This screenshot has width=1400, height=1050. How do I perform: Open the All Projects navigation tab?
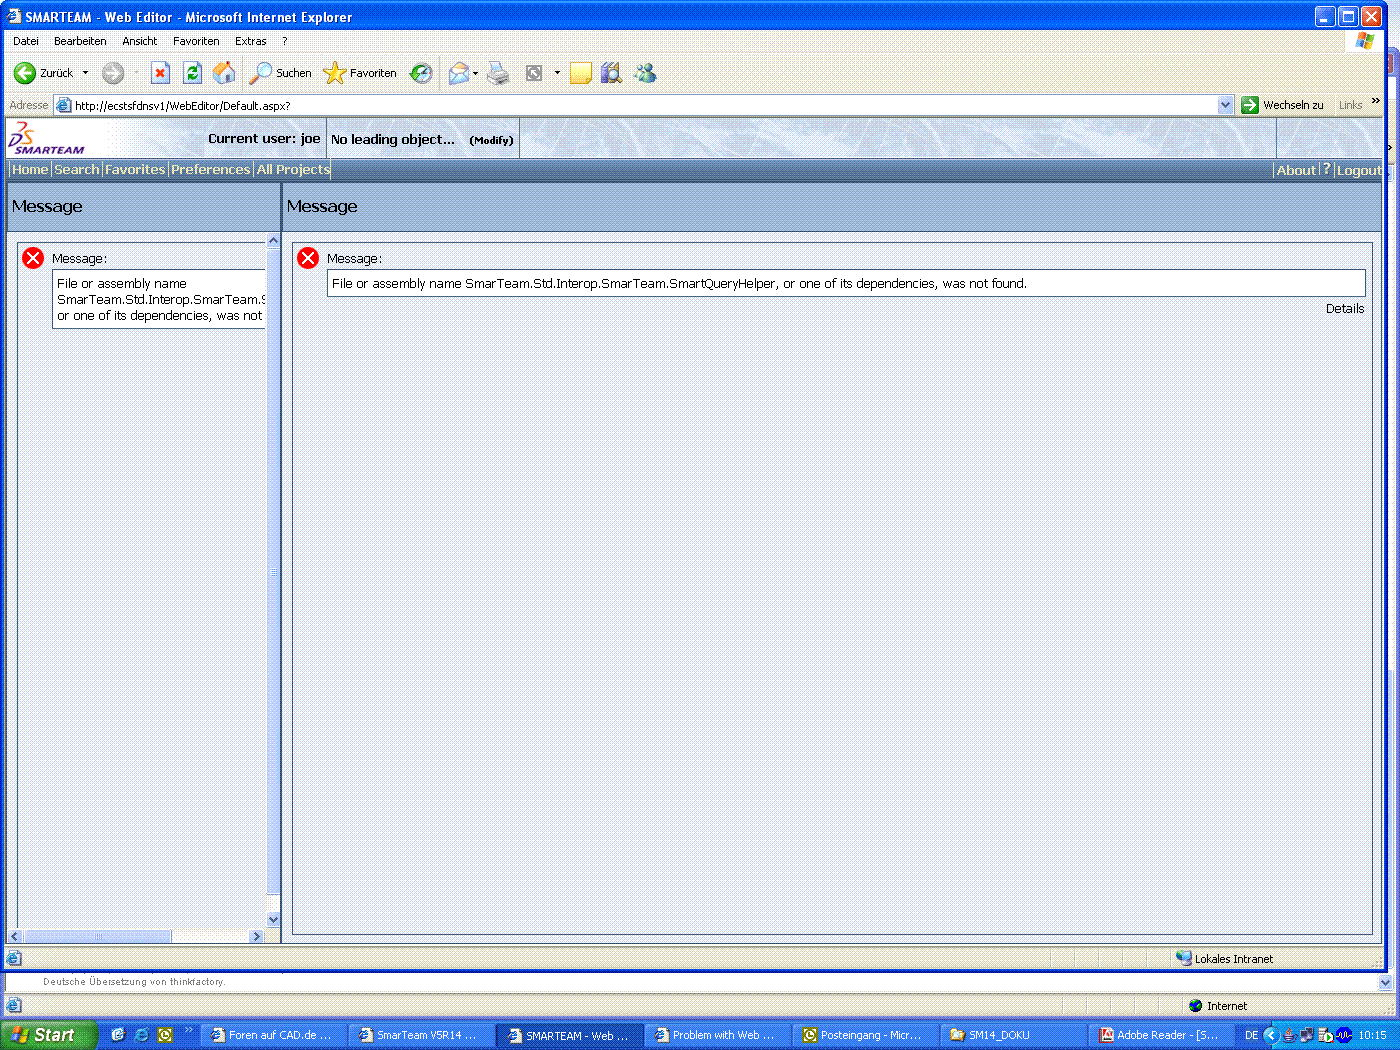(293, 170)
